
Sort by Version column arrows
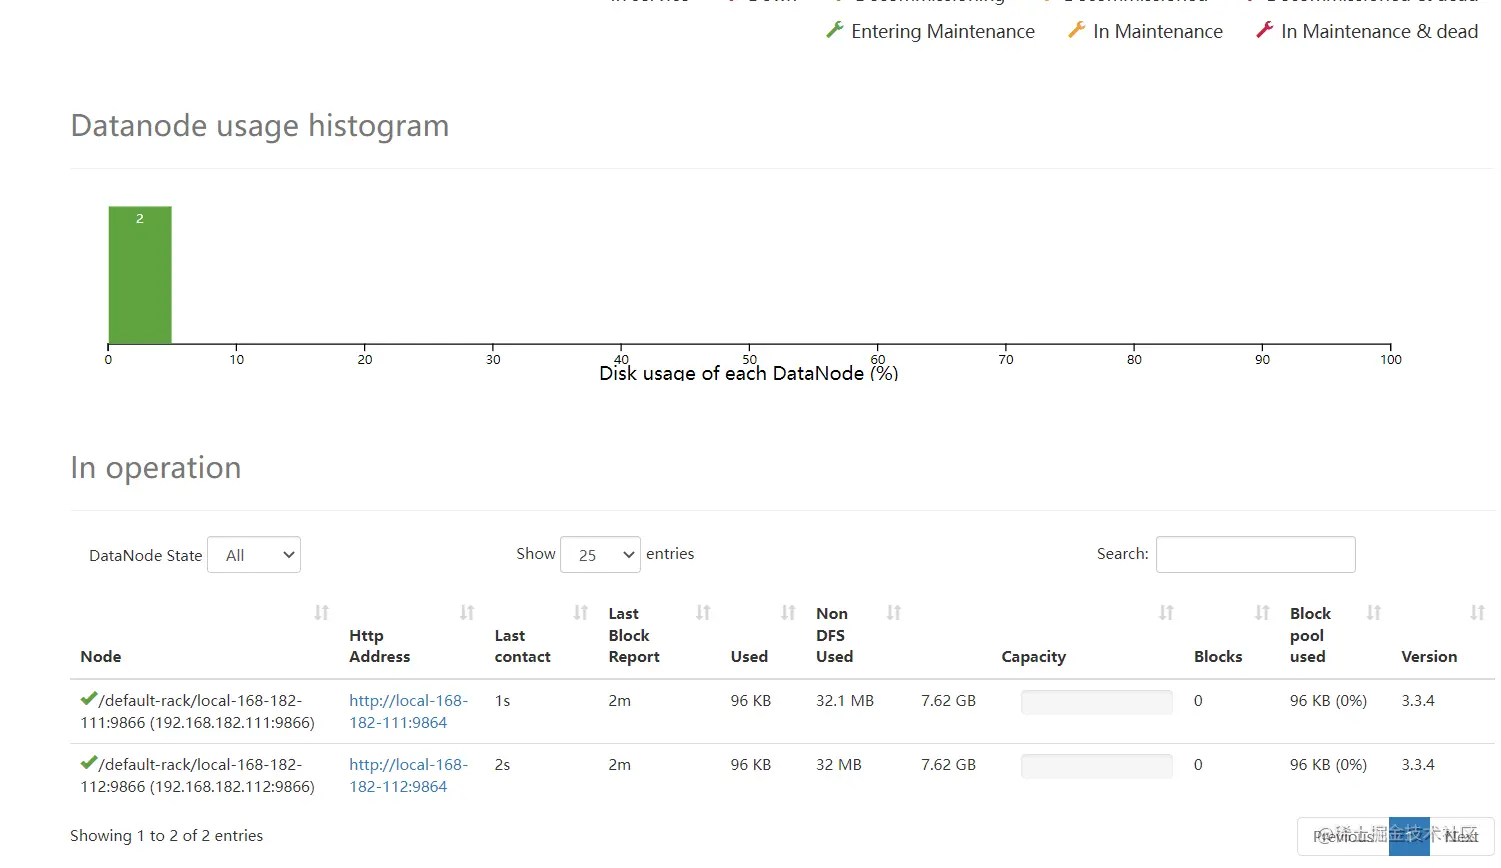[x=1477, y=612]
